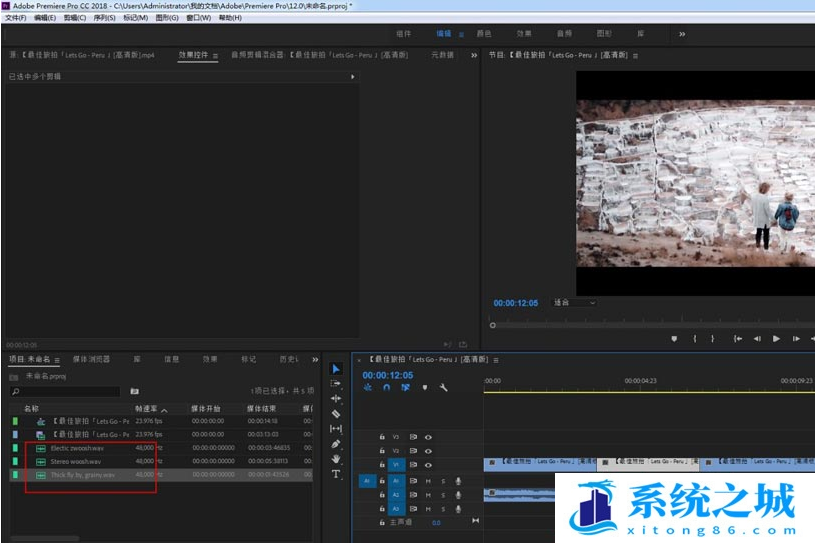Open the 文件(F) menu

coord(15,18)
